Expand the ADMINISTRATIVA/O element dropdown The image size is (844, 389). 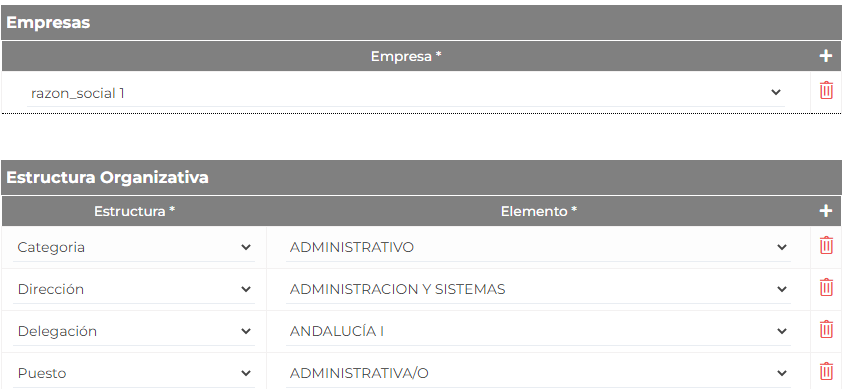point(538,373)
